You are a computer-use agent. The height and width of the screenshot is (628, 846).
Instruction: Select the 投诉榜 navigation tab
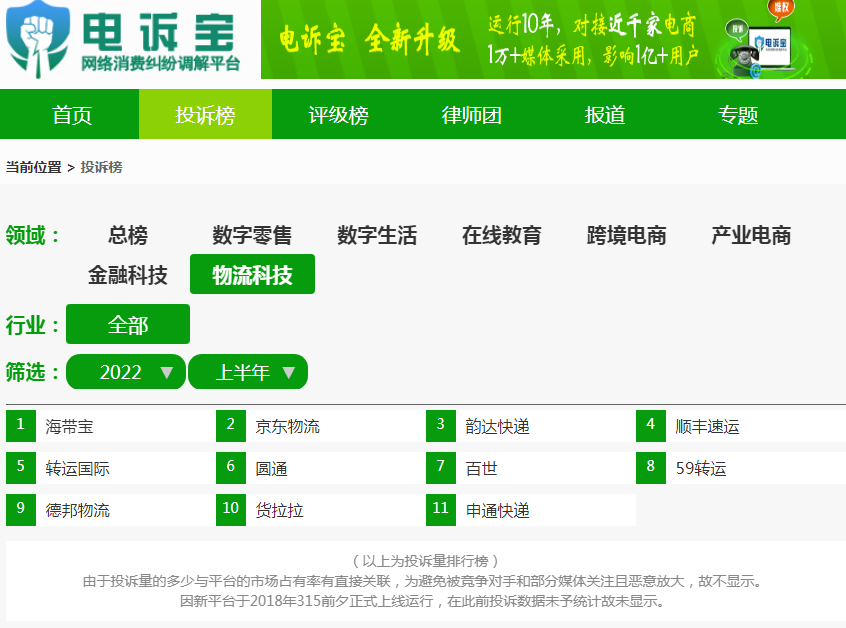pos(206,115)
